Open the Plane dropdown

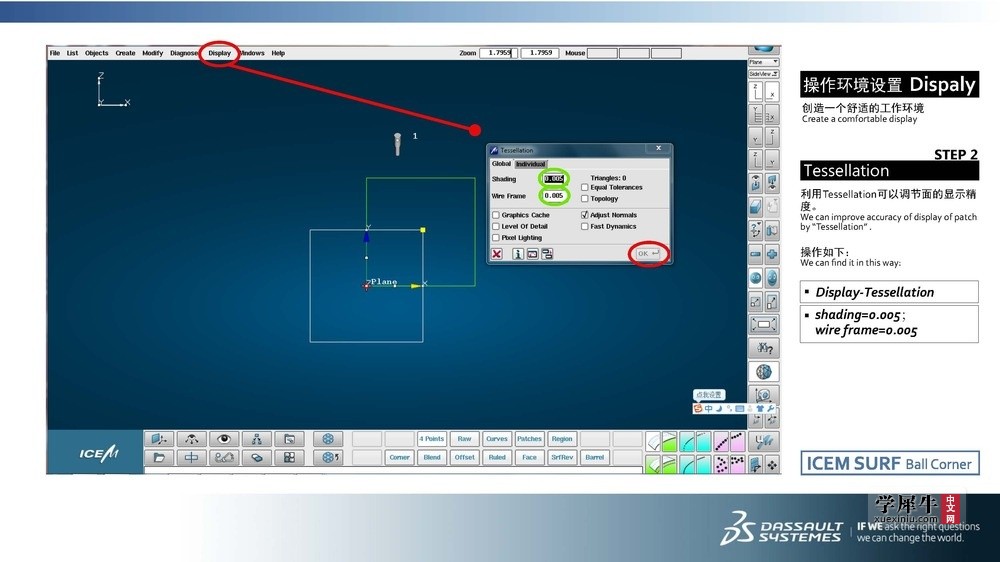coord(763,63)
